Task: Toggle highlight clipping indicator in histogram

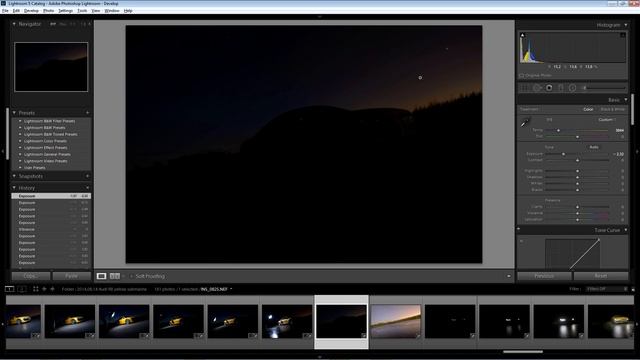Action: pyautogui.click(x=623, y=36)
